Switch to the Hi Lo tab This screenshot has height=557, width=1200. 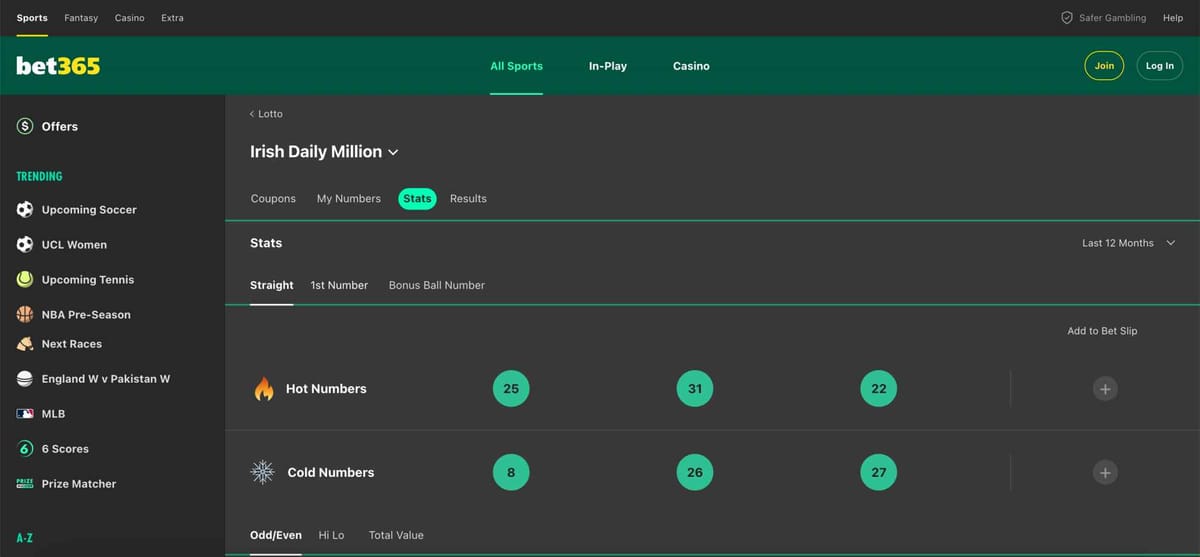coord(331,535)
